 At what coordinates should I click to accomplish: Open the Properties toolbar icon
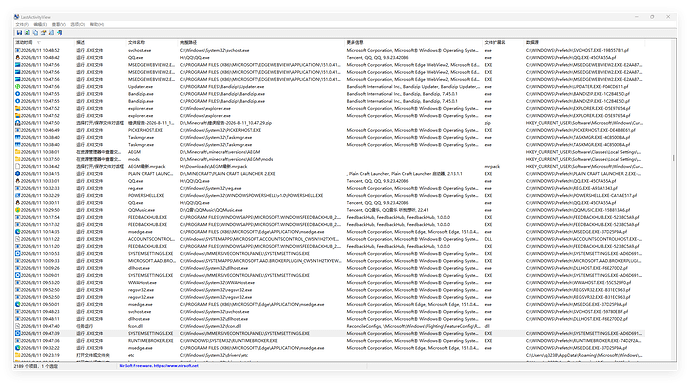point(43,33)
